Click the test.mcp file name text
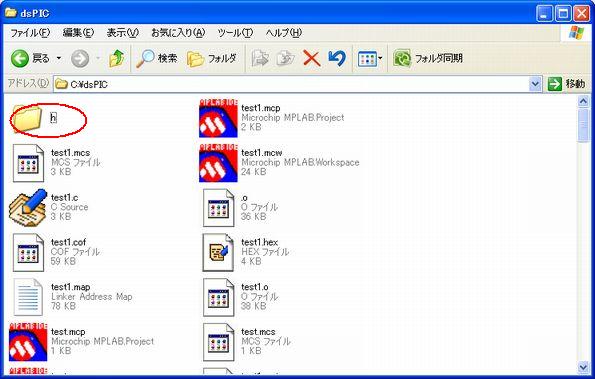This screenshot has width=595, height=379. [68, 332]
